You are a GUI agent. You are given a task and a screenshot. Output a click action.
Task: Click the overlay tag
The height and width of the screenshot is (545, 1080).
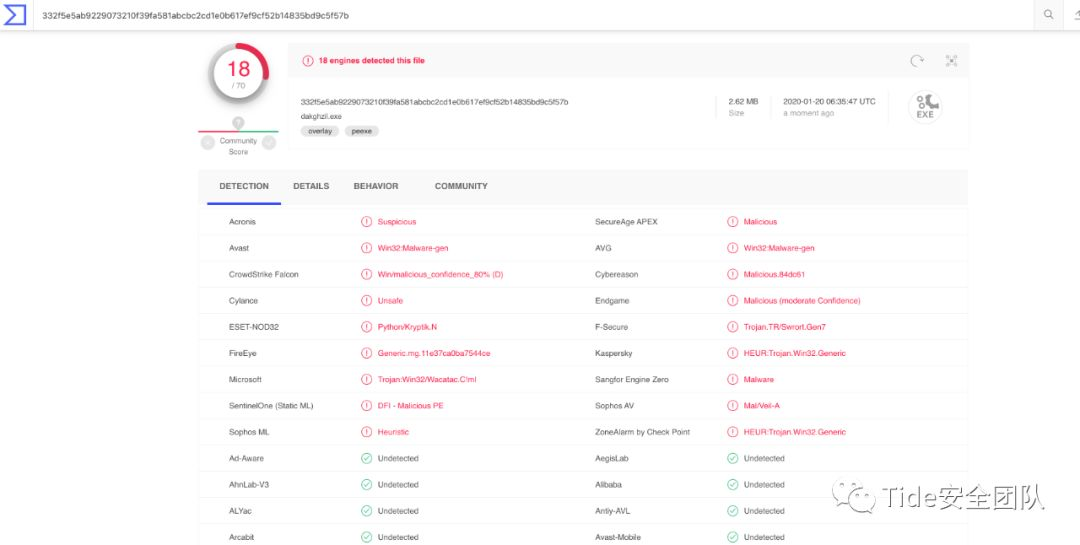coord(319,131)
